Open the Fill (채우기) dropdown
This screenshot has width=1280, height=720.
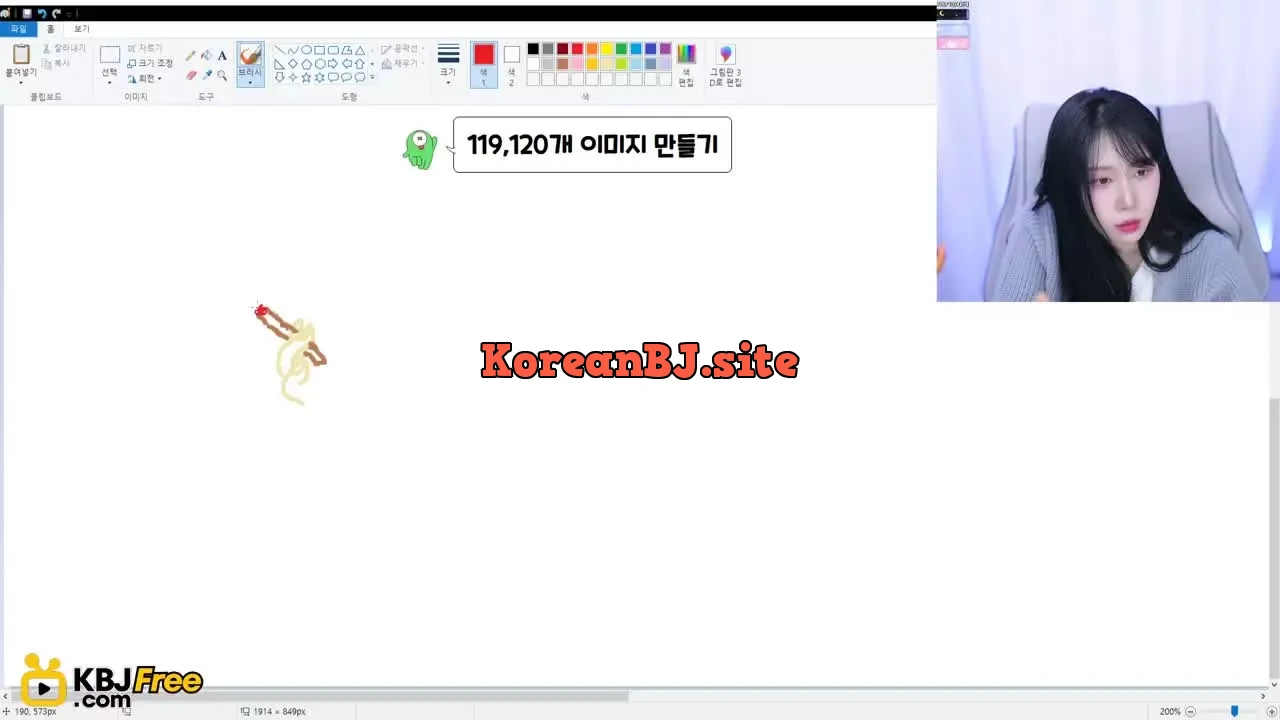(x=401, y=63)
